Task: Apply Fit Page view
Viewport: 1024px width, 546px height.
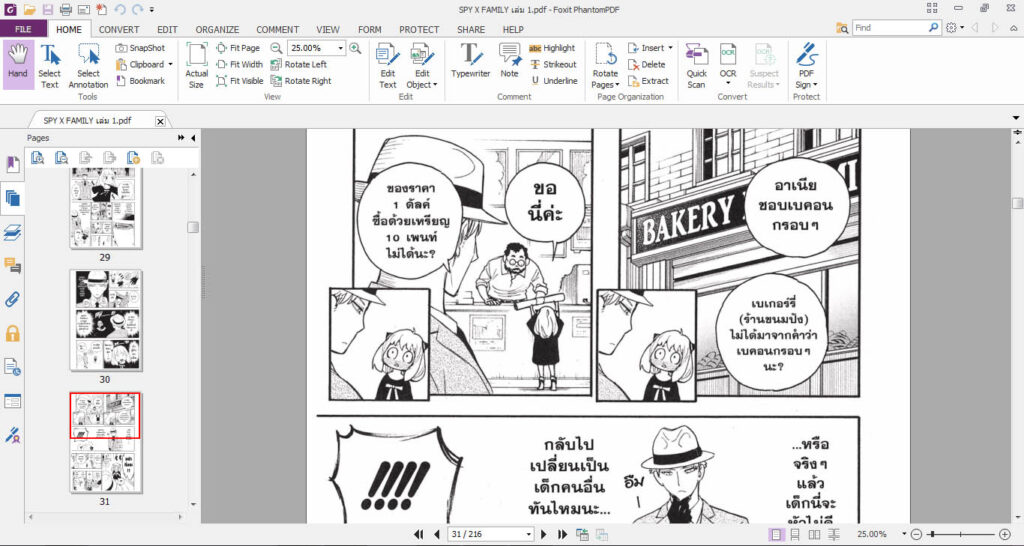Action: pyautogui.click(x=238, y=48)
